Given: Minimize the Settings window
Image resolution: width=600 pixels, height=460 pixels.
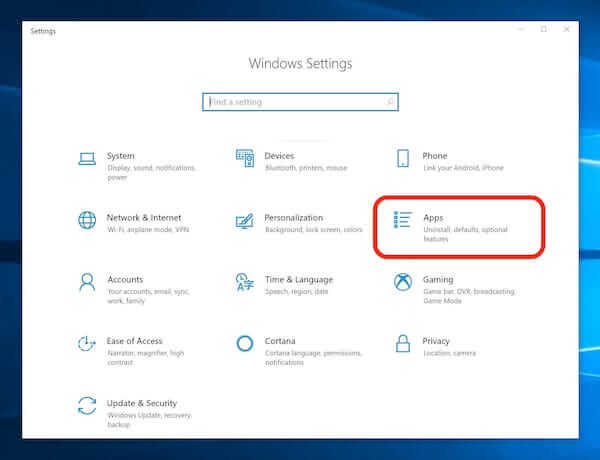Looking at the screenshot, I should pyautogui.click(x=521, y=29).
